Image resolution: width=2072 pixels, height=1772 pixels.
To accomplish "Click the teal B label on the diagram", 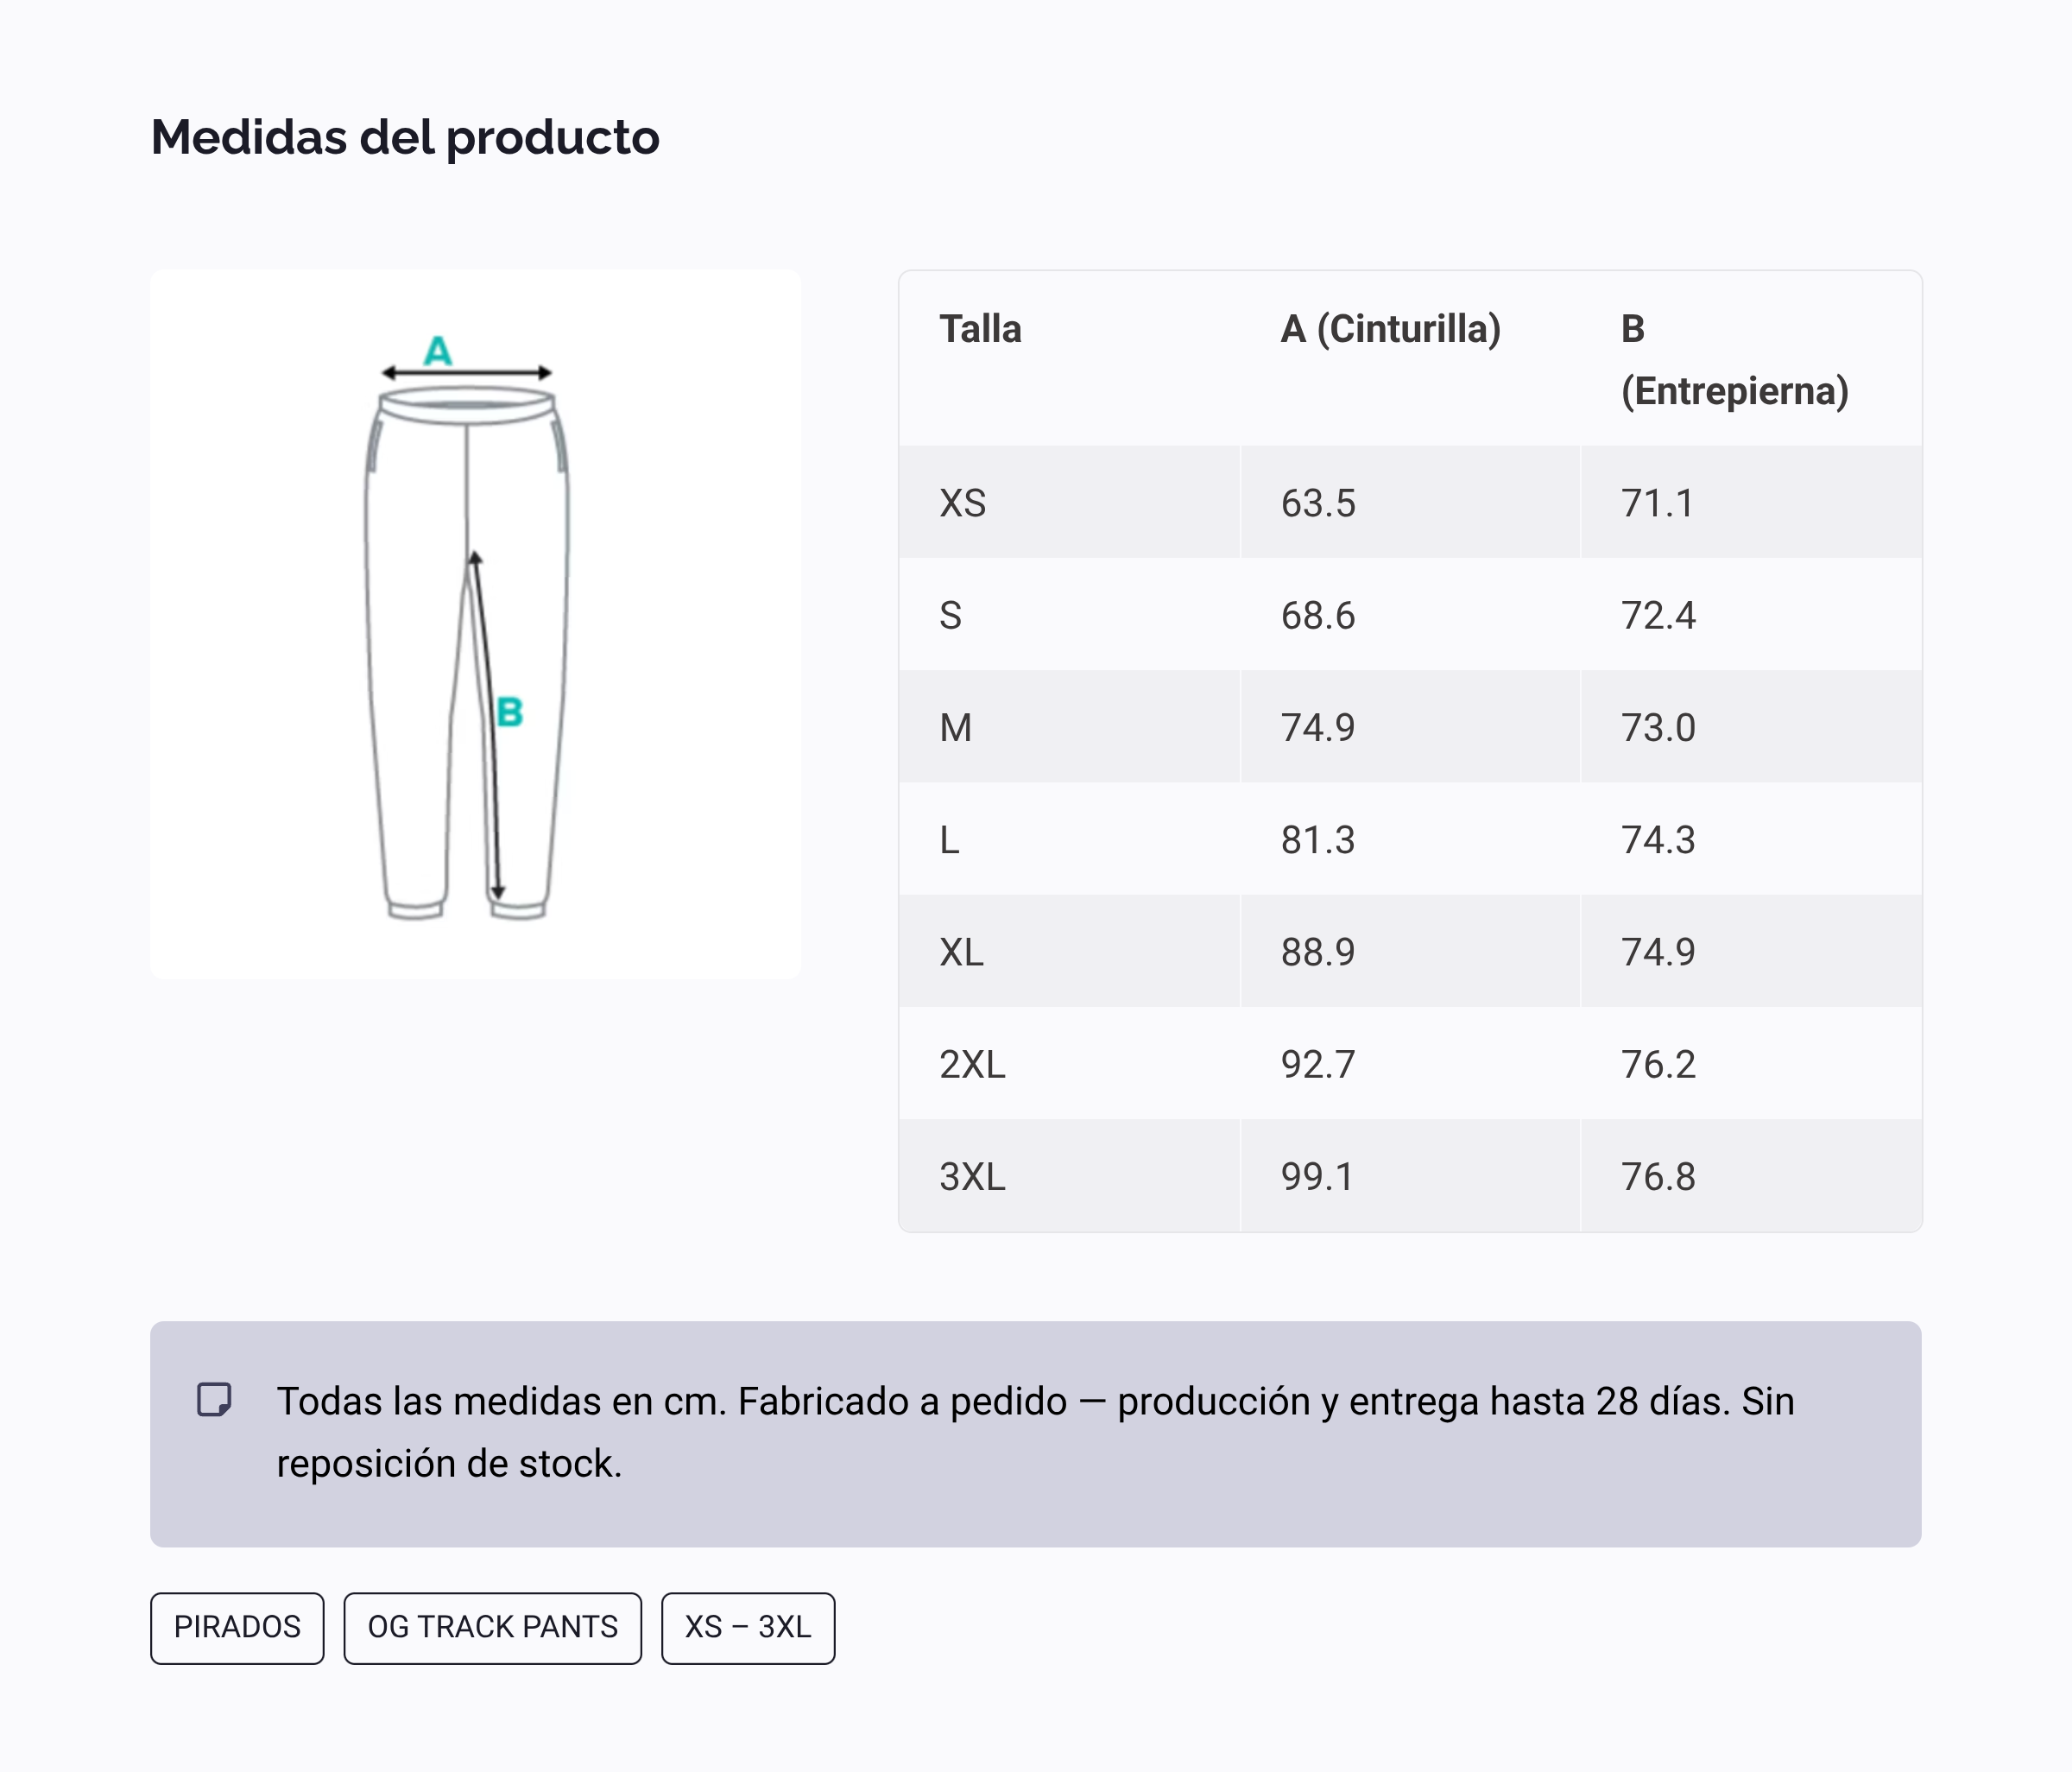I will (x=510, y=712).
